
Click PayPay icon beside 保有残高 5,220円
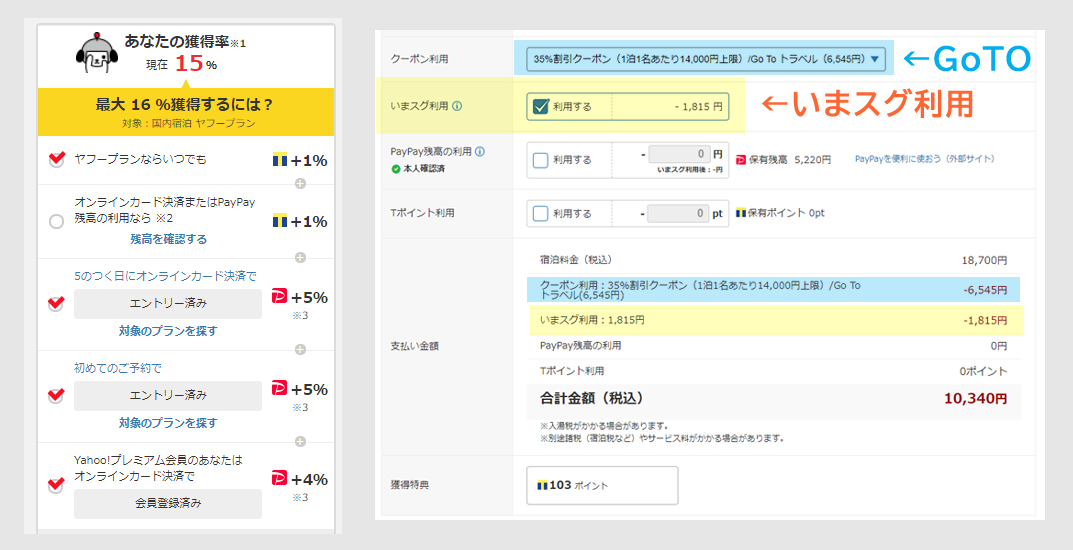740,159
